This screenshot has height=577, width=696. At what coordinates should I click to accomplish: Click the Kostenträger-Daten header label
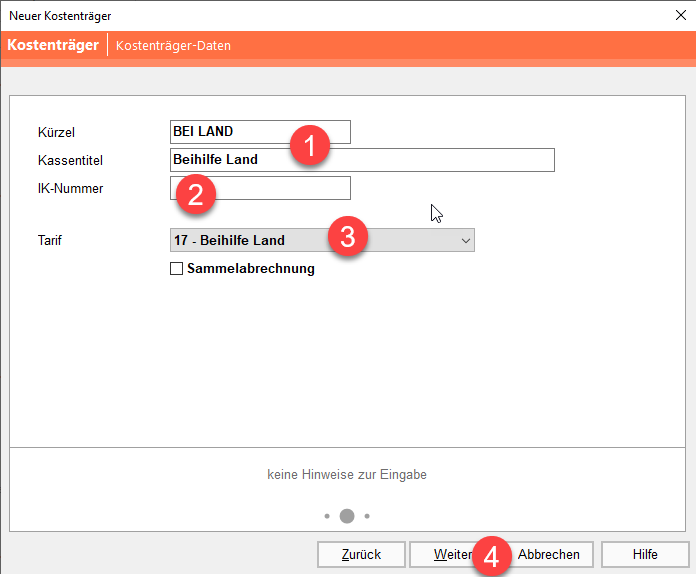pos(173,46)
